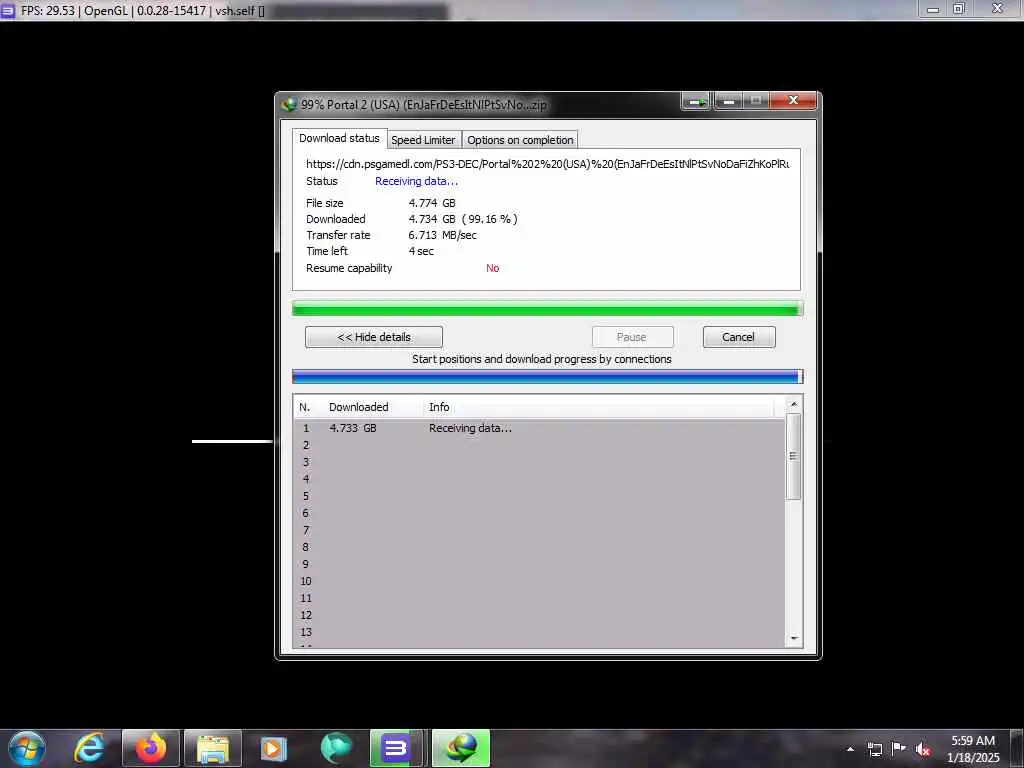Click the red Resume capability 'No'
1024x768 pixels.
point(492,268)
